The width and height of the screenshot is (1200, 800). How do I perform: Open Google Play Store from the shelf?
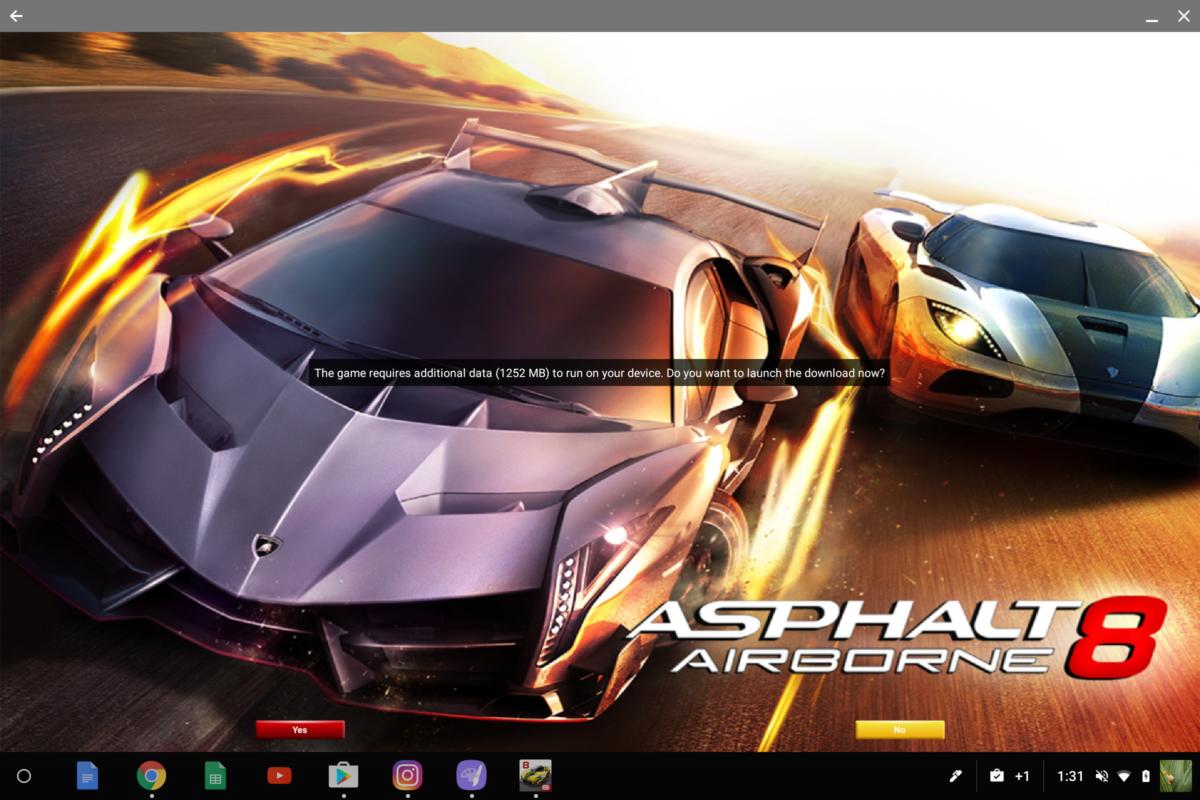(343, 775)
